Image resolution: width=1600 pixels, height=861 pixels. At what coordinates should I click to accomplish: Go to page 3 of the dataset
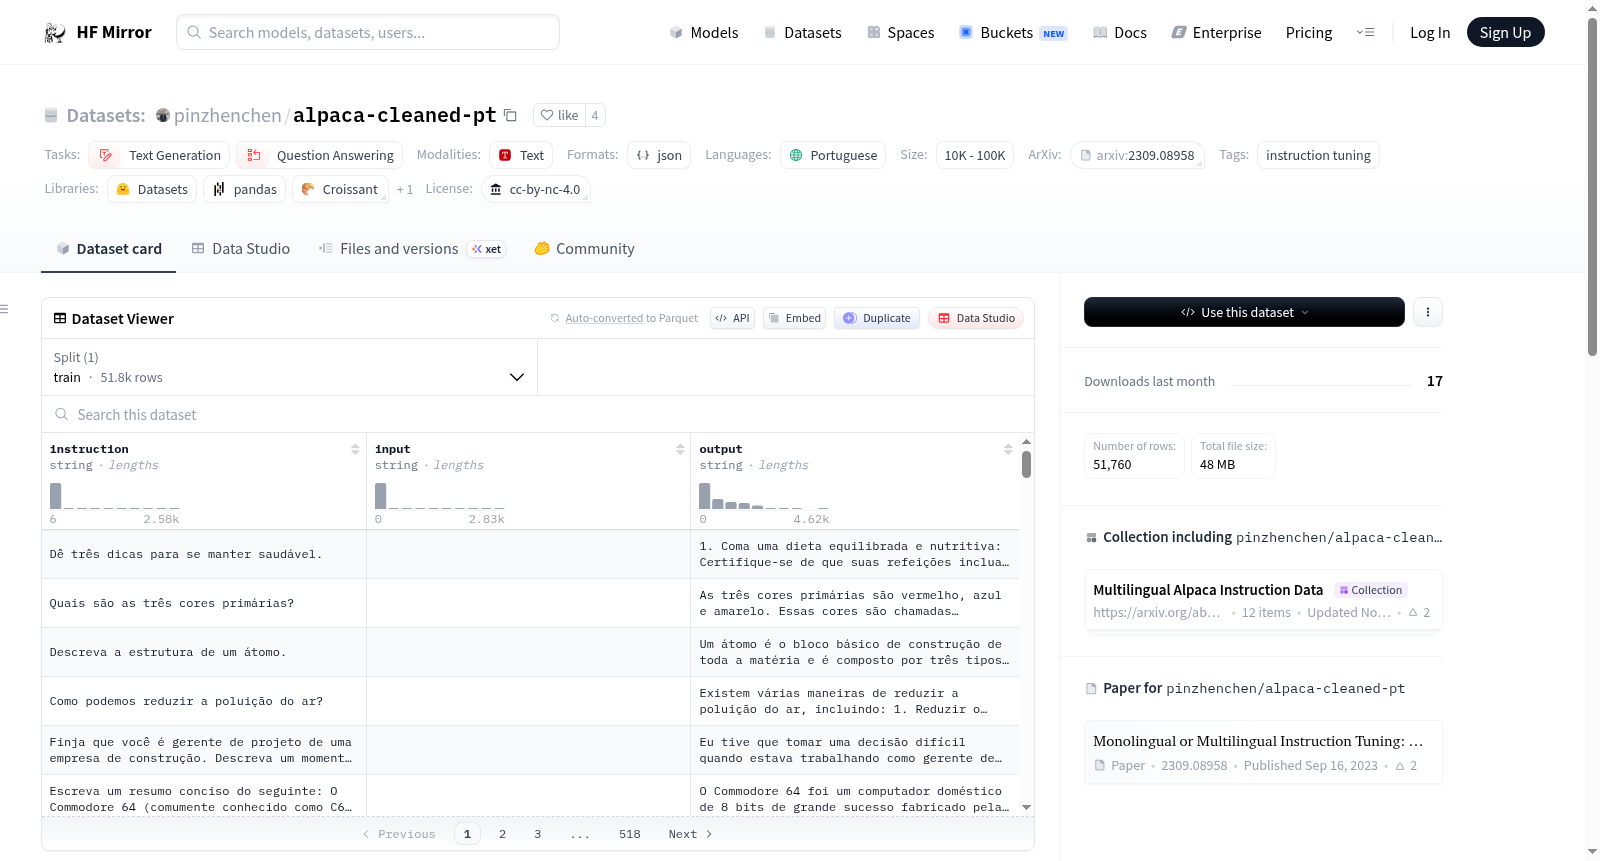tap(537, 834)
